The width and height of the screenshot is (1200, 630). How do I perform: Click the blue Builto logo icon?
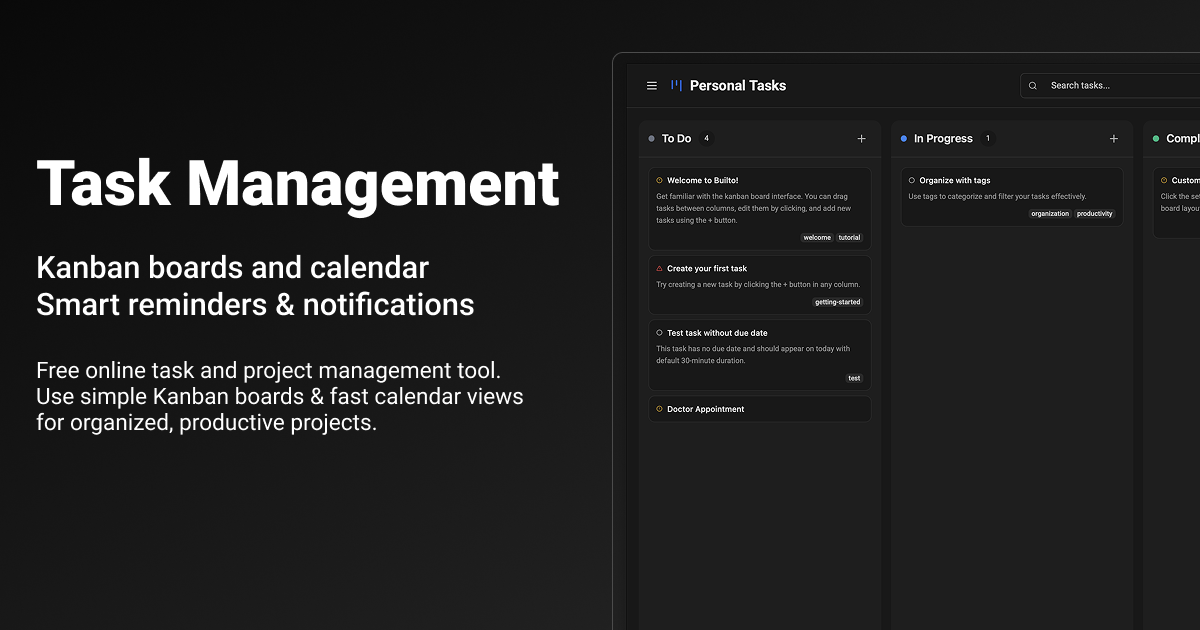[x=677, y=86]
